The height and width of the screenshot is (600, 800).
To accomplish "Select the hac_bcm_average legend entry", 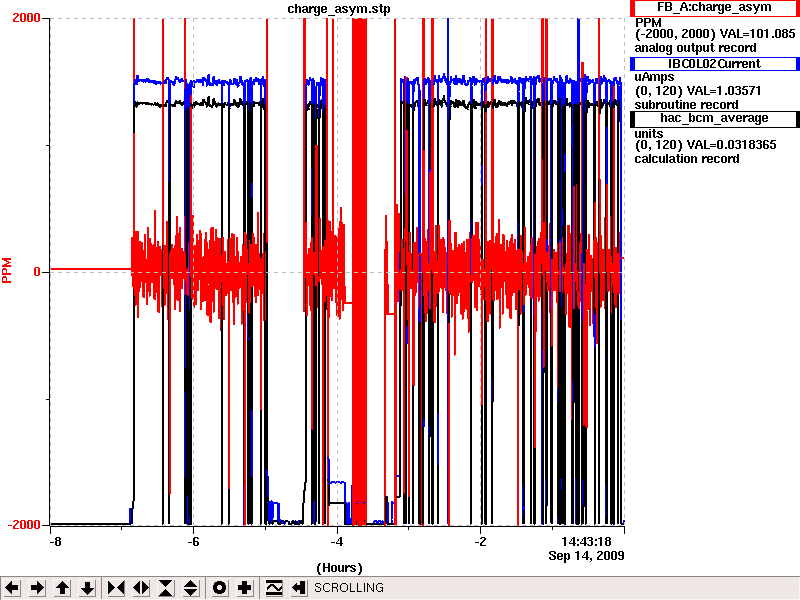I will [714, 118].
